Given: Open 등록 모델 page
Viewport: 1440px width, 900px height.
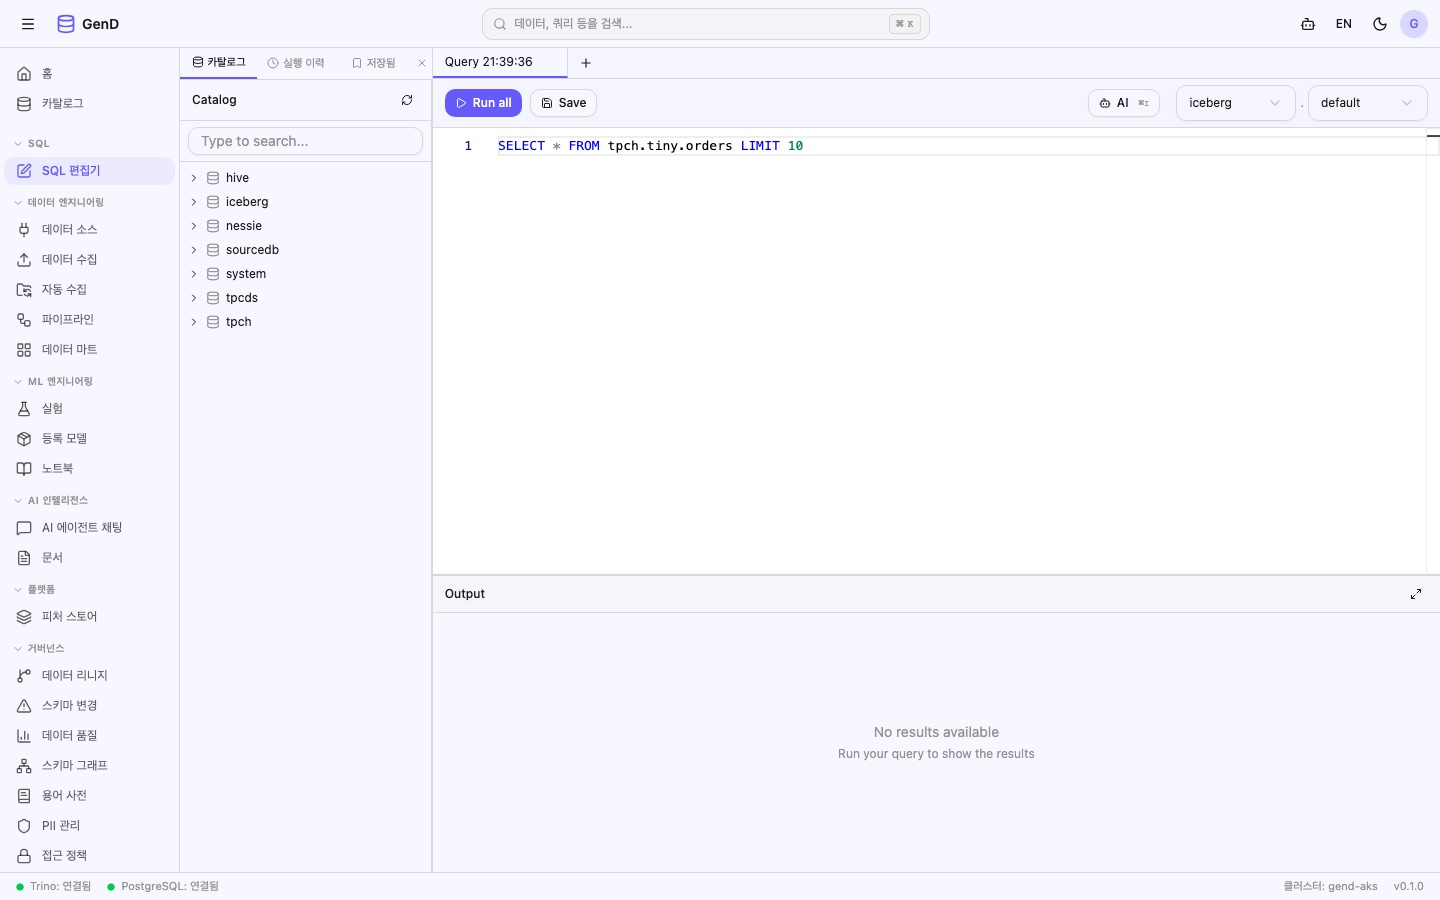Looking at the screenshot, I should pos(90,439).
